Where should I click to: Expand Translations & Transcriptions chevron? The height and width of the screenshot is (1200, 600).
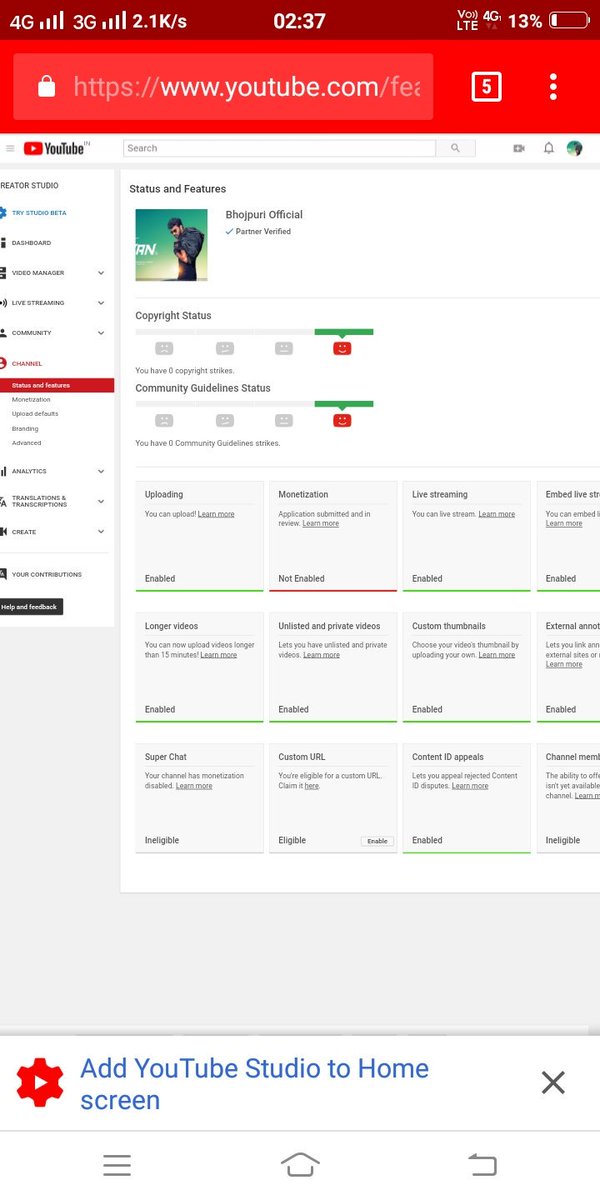click(x=101, y=501)
